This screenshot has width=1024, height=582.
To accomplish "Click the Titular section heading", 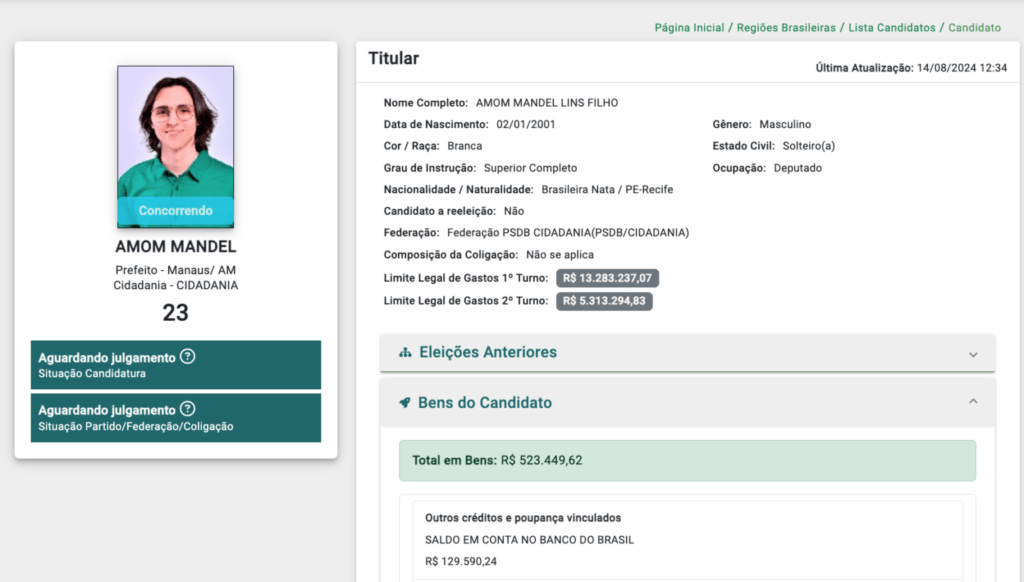I will pyautogui.click(x=394, y=58).
